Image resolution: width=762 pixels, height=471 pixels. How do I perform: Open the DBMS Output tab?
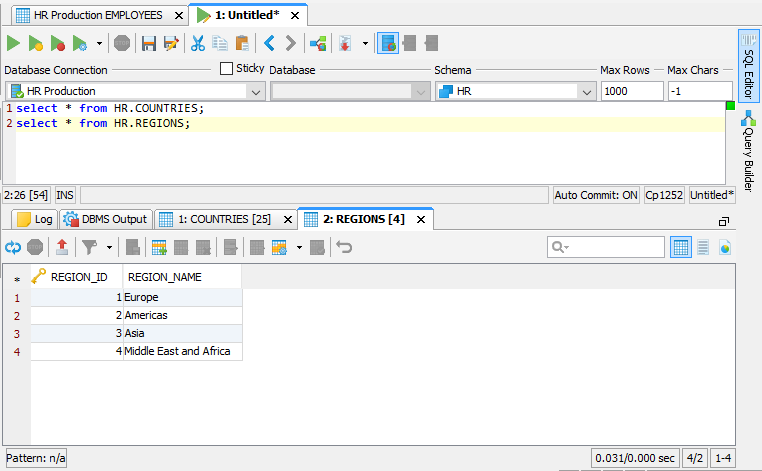point(105,219)
